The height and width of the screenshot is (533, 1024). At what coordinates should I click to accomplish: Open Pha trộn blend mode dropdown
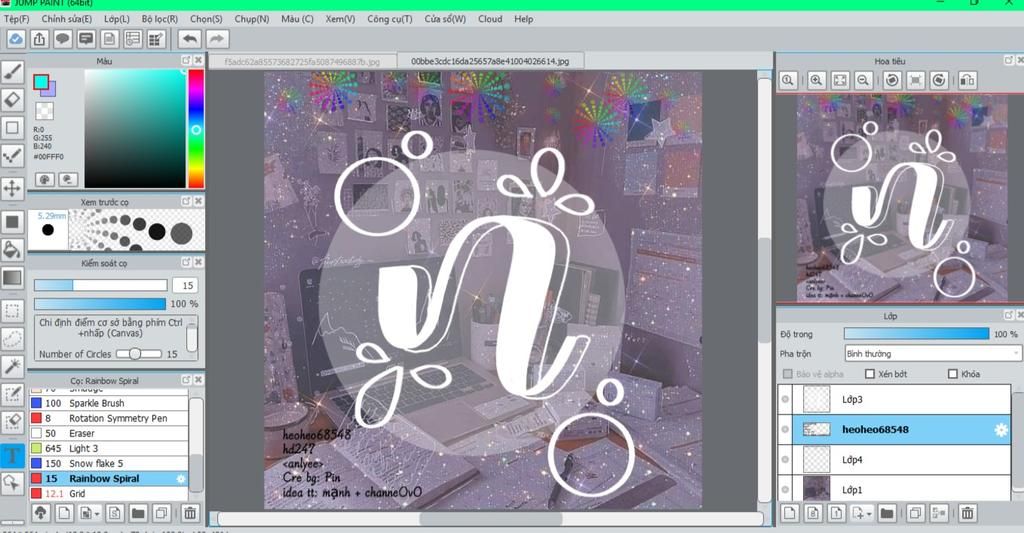pos(931,353)
